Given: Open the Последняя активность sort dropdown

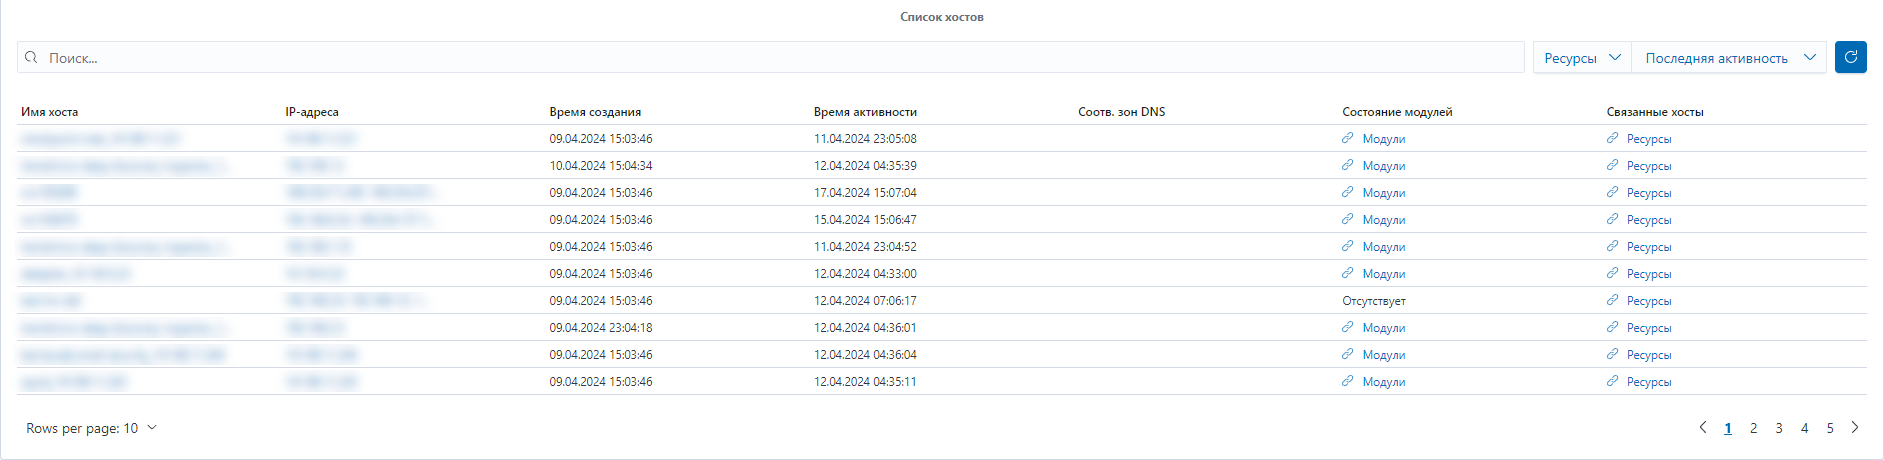Looking at the screenshot, I should click(x=1729, y=57).
